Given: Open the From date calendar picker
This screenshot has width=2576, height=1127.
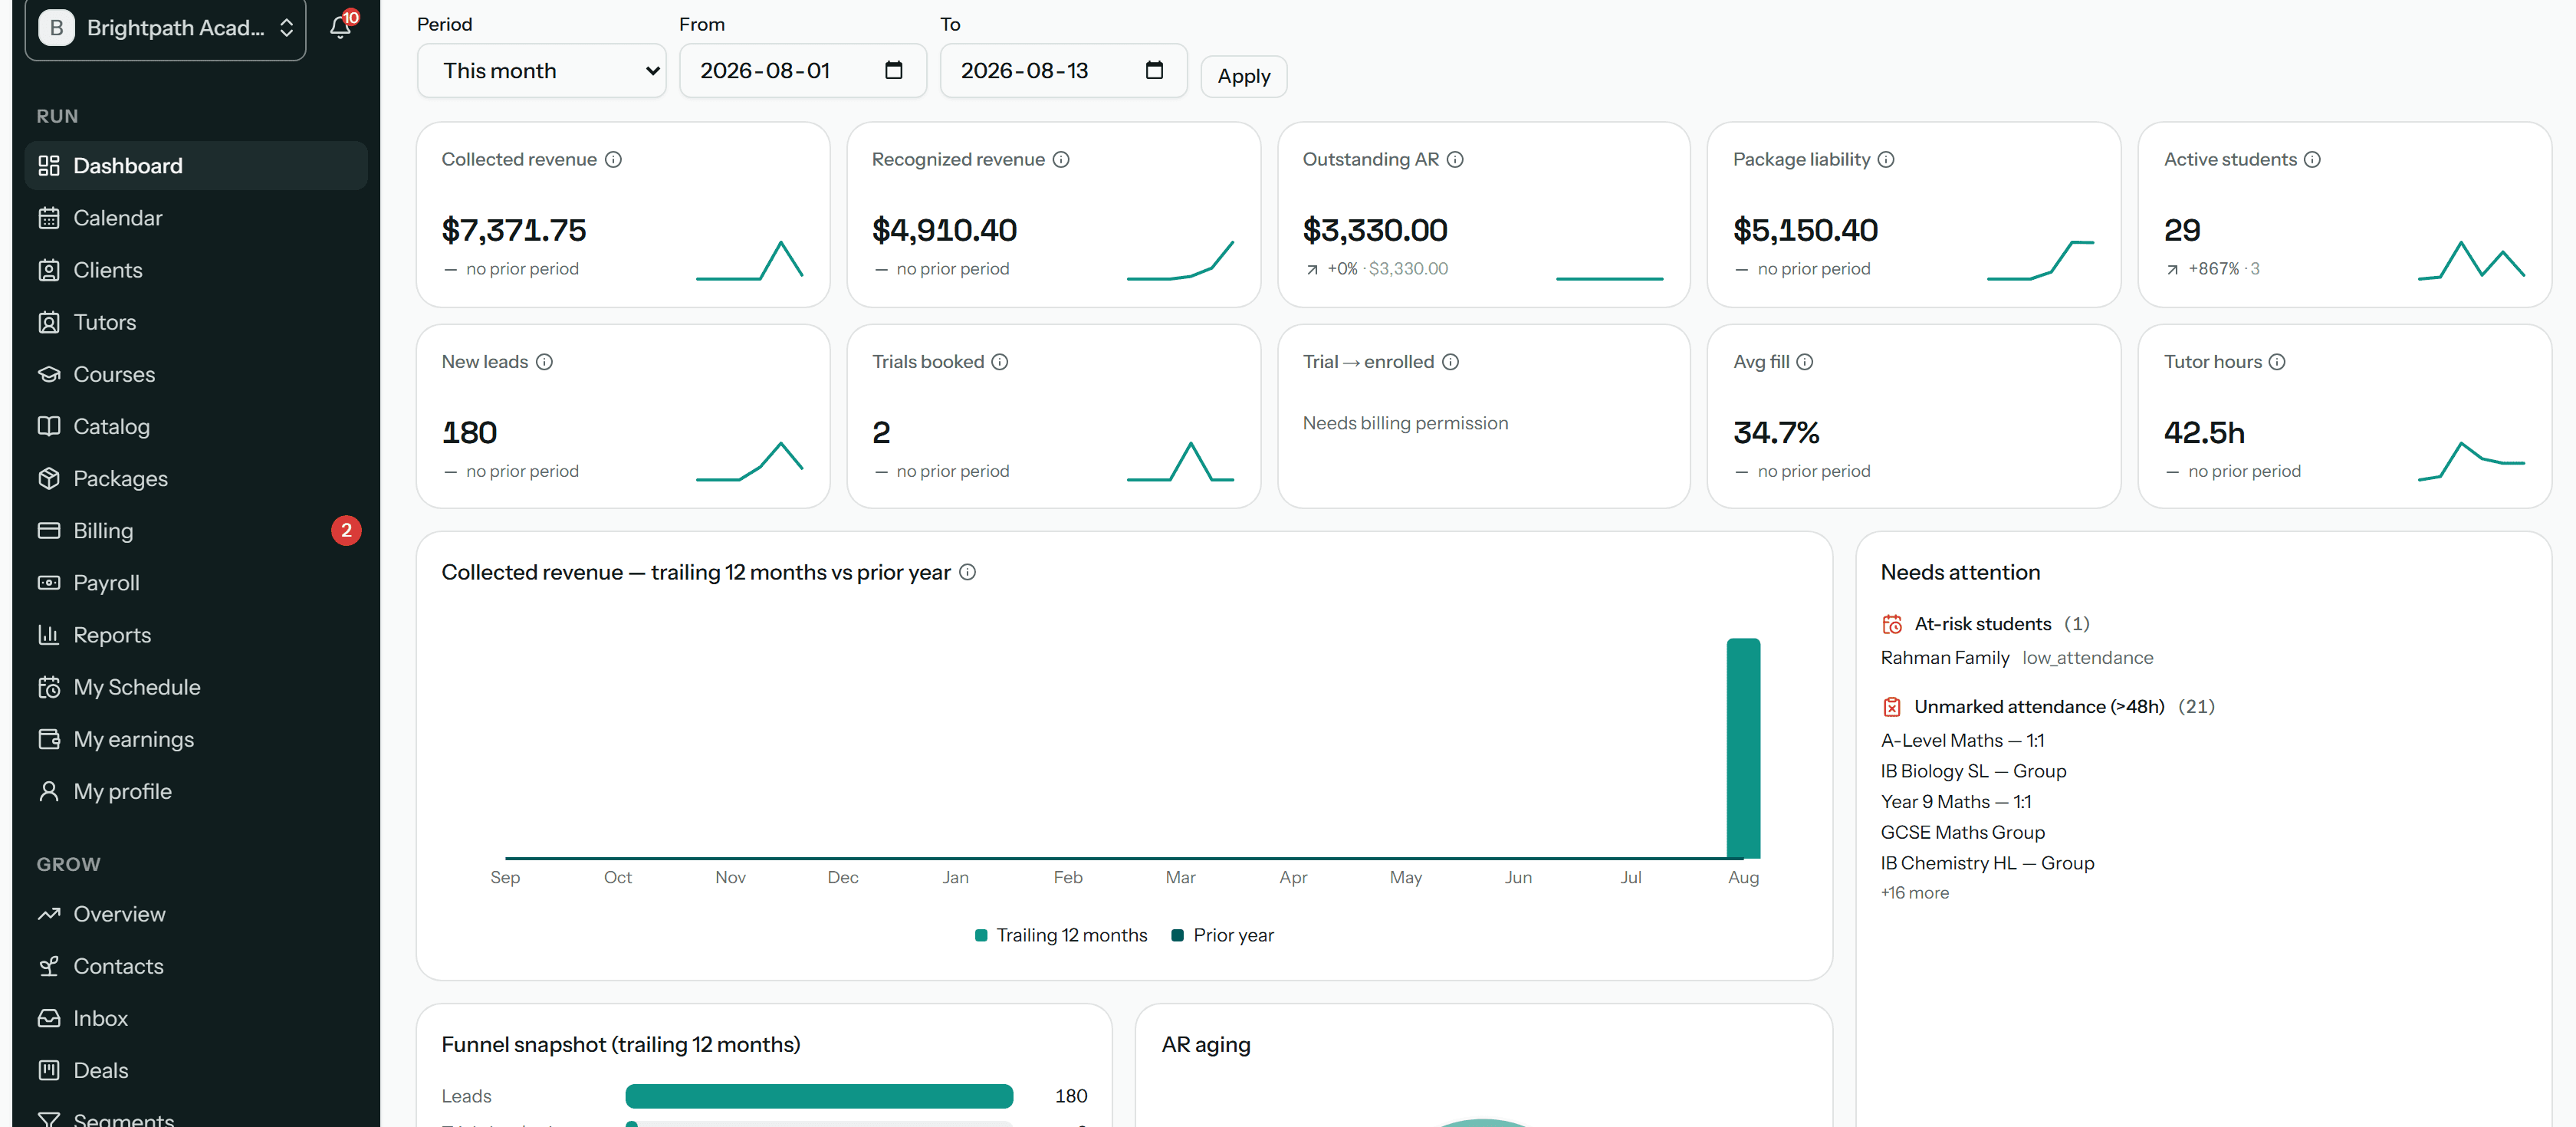Looking at the screenshot, I should point(893,70).
